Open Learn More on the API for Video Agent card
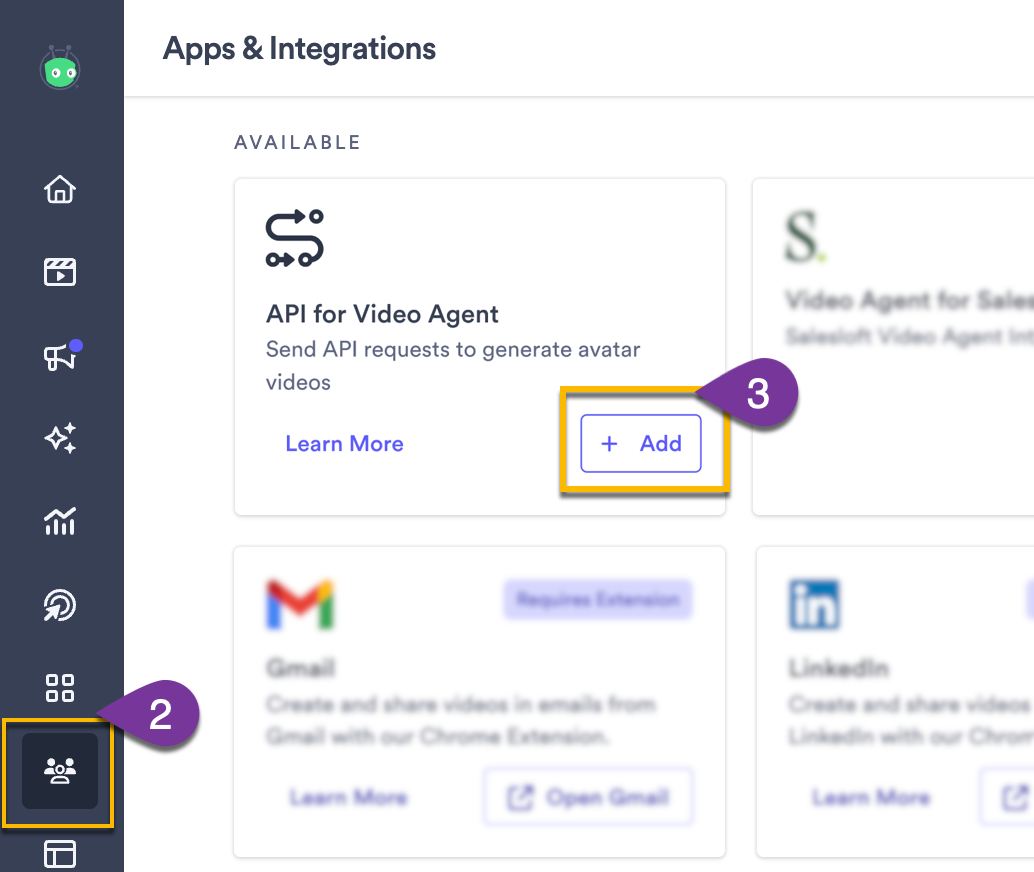This screenshot has width=1034, height=872. [x=344, y=443]
